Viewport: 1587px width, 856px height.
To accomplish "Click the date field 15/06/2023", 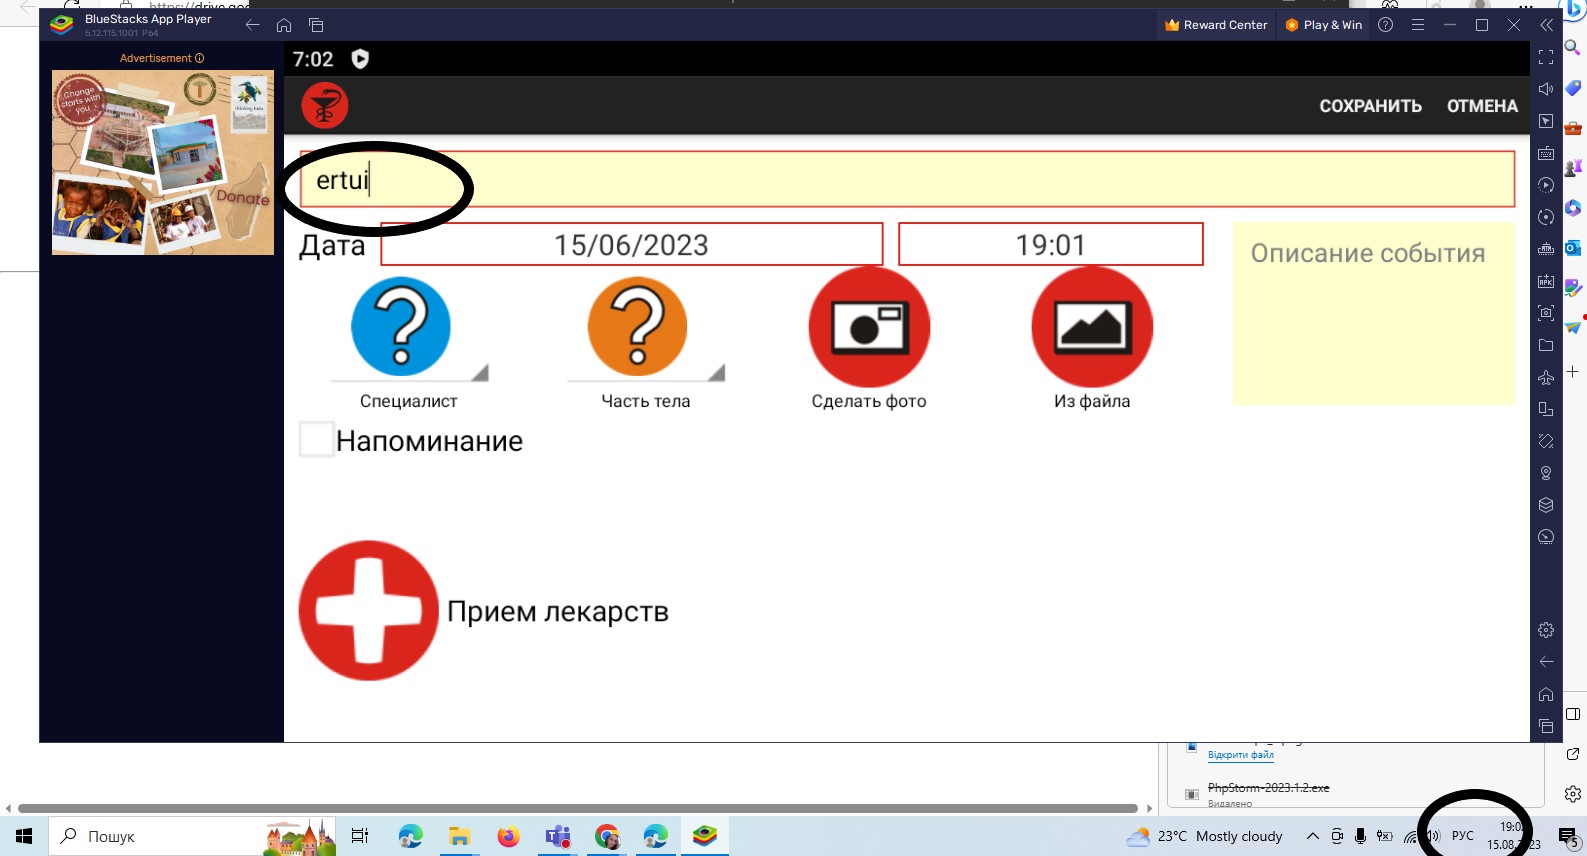I will 631,245.
